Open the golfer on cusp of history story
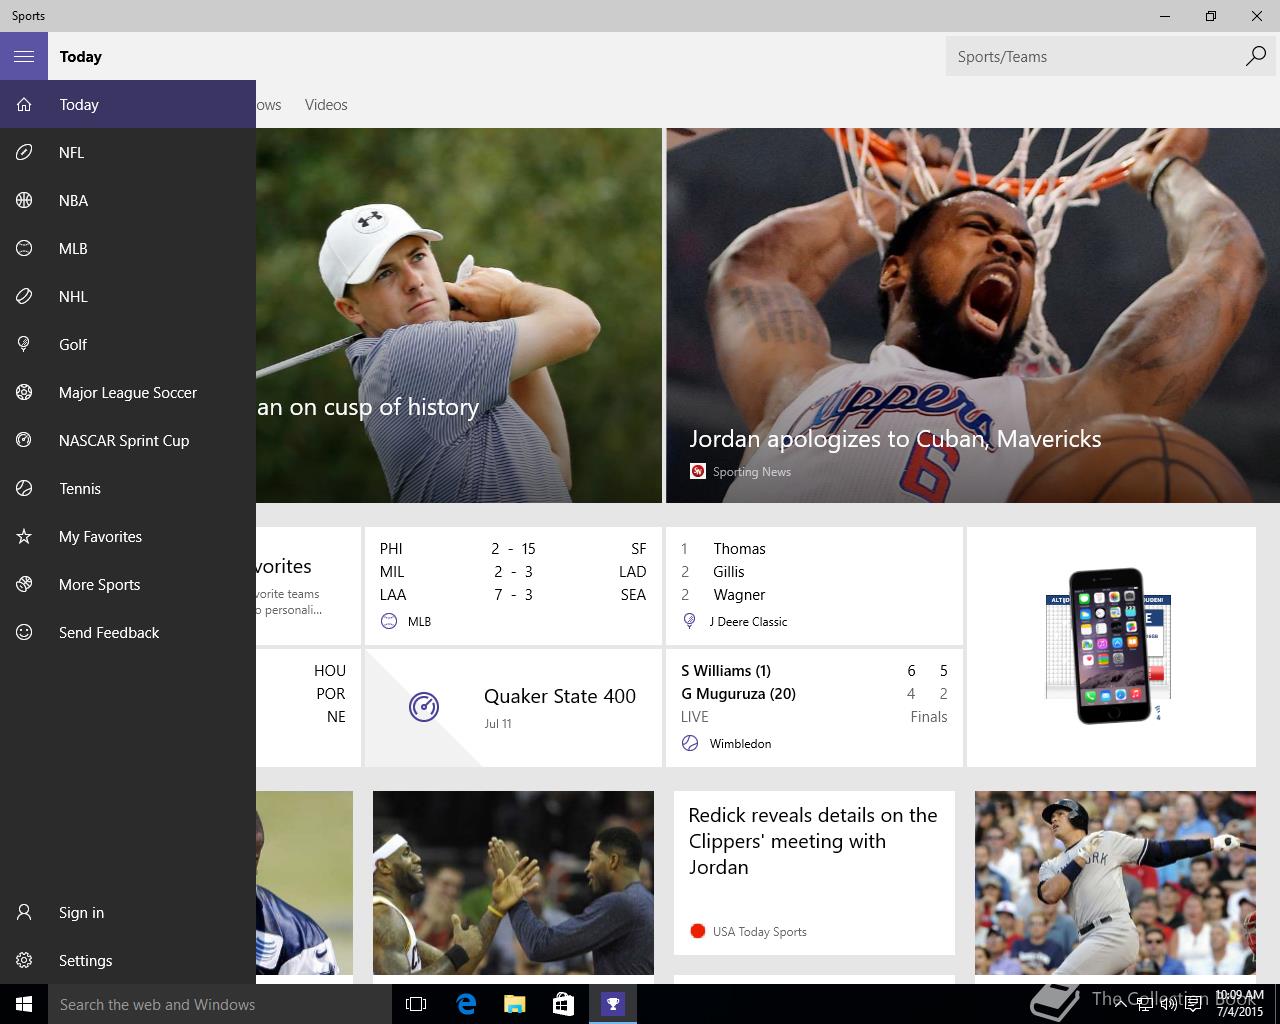Viewport: 1280px width, 1024px height. pyautogui.click(x=459, y=315)
